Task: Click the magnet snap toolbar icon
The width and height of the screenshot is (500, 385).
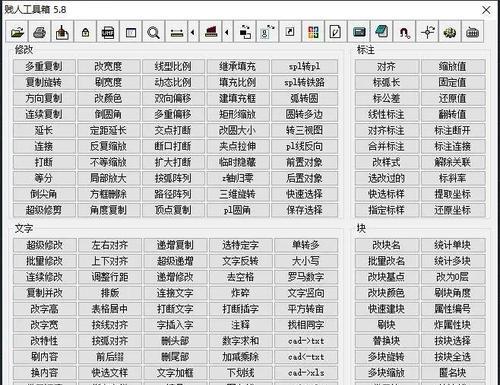Action: coord(404,31)
